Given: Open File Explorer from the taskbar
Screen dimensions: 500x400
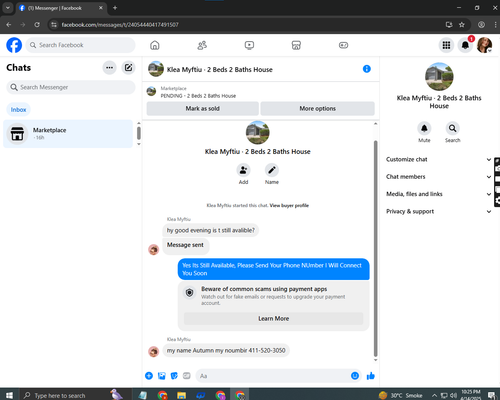Looking at the screenshot, I should (x=181, y=395).
